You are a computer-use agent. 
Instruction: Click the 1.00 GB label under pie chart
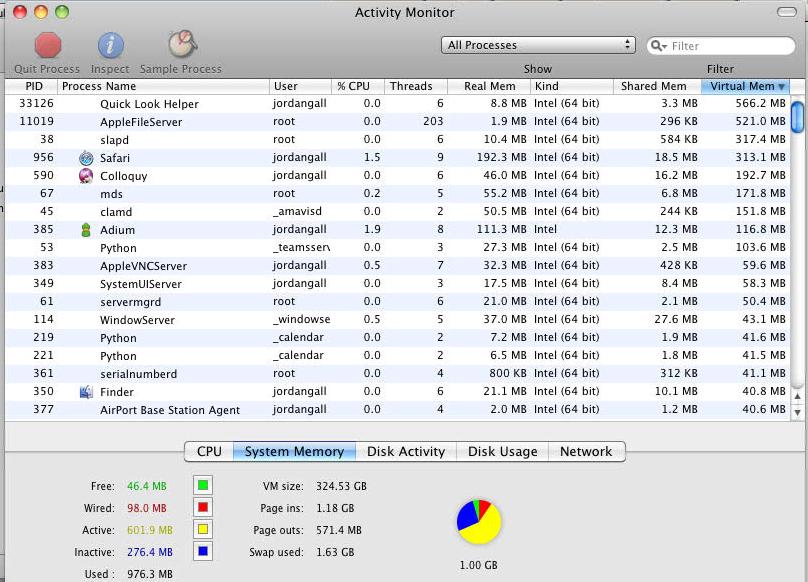479,566
